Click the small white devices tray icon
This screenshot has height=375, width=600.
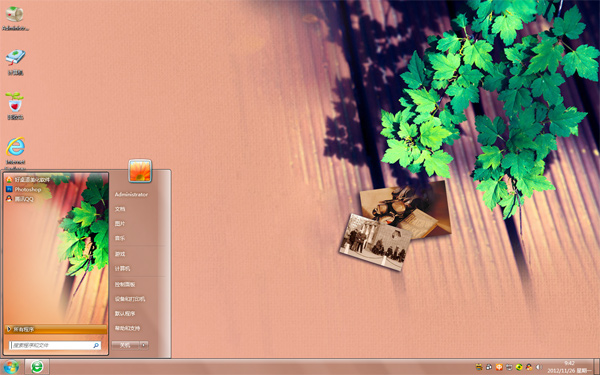click(489, 367)
